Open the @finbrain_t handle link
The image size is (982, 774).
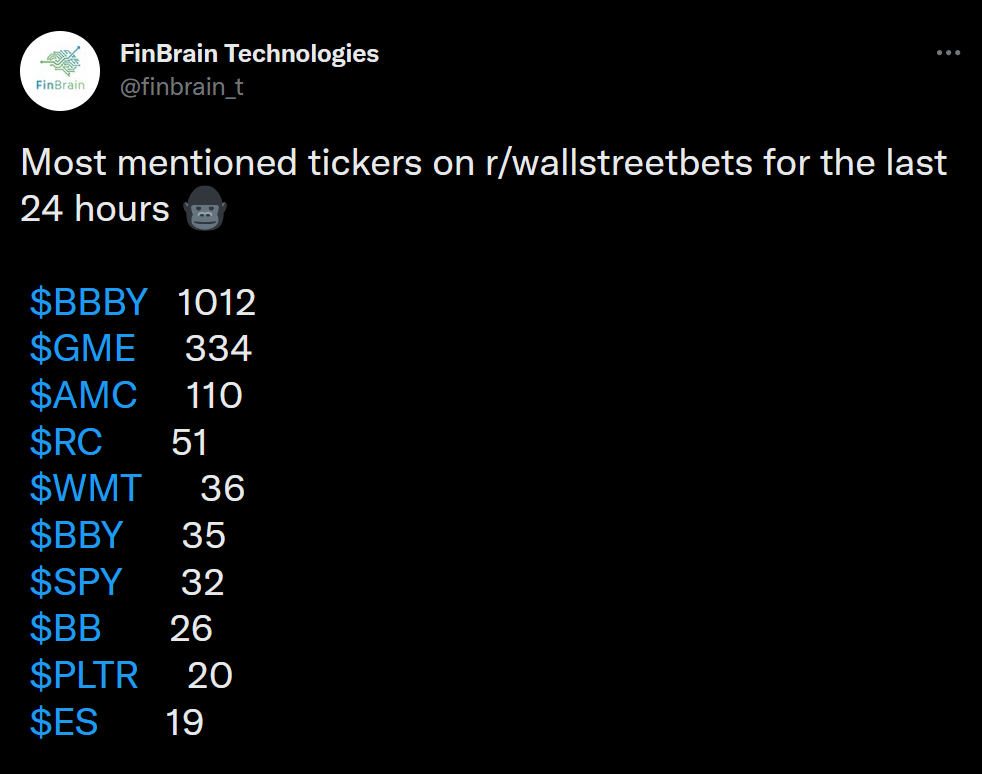tap(182, 86)
